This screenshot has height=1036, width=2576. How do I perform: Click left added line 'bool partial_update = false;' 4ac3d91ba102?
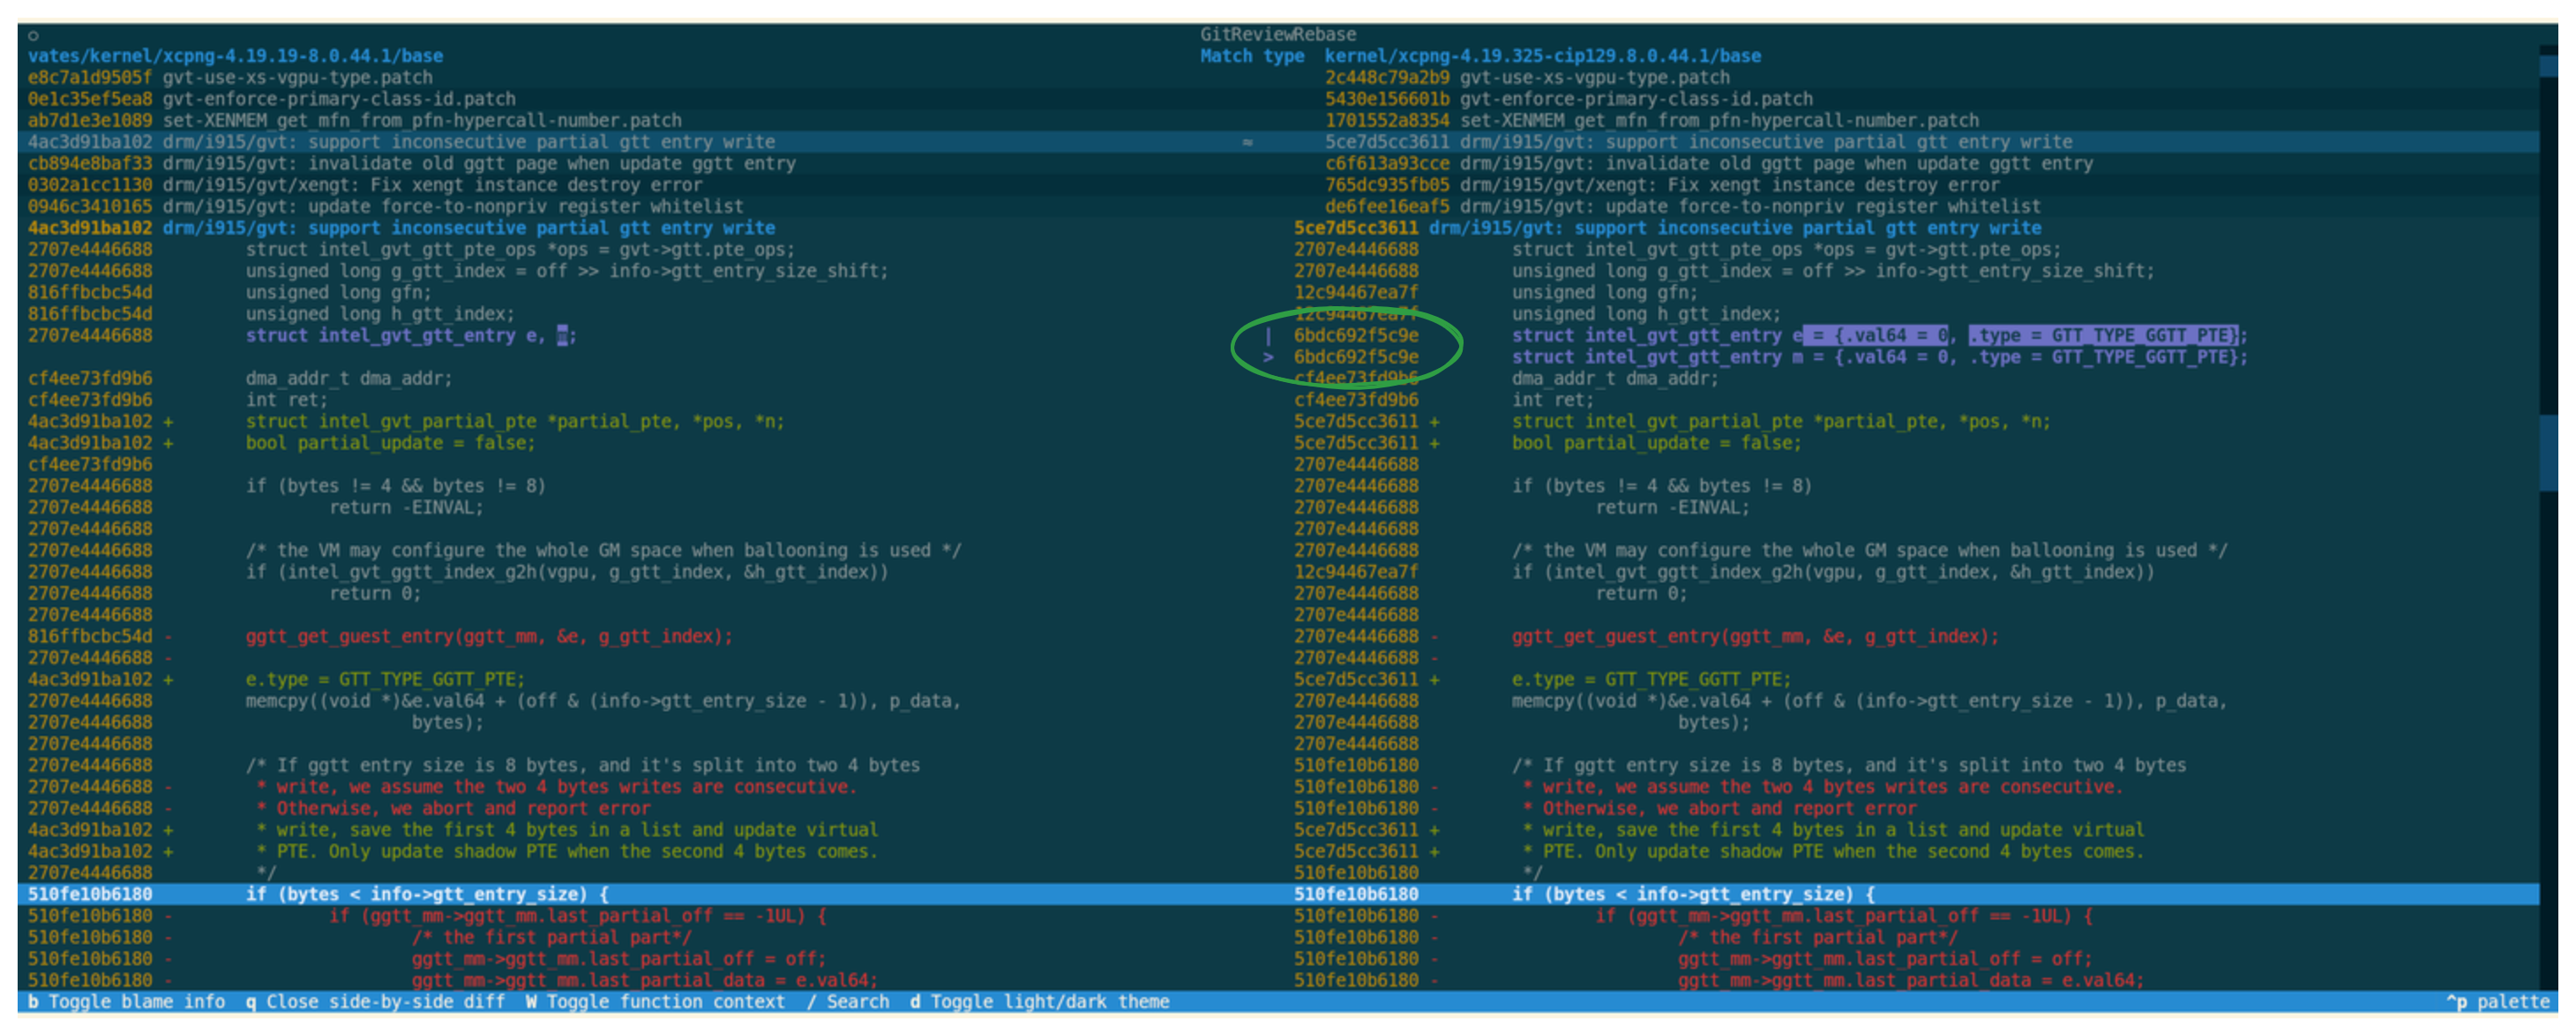[390, 443]
